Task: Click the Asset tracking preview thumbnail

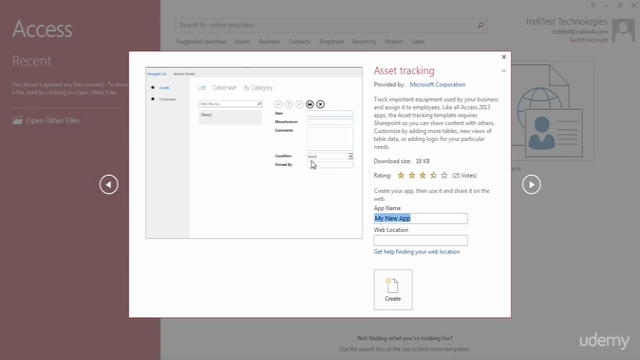Action: (x=254, y=153)
